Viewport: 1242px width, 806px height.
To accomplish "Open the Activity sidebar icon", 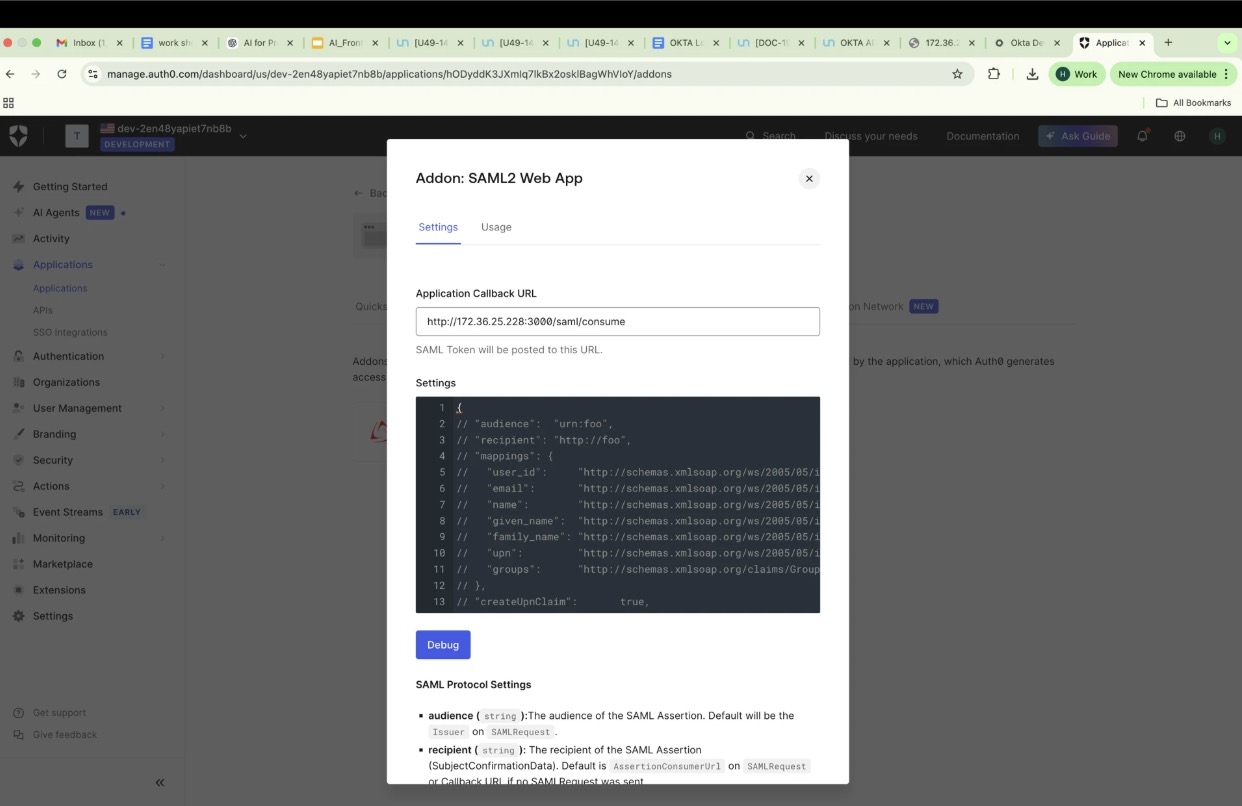I will pos(17,238).
